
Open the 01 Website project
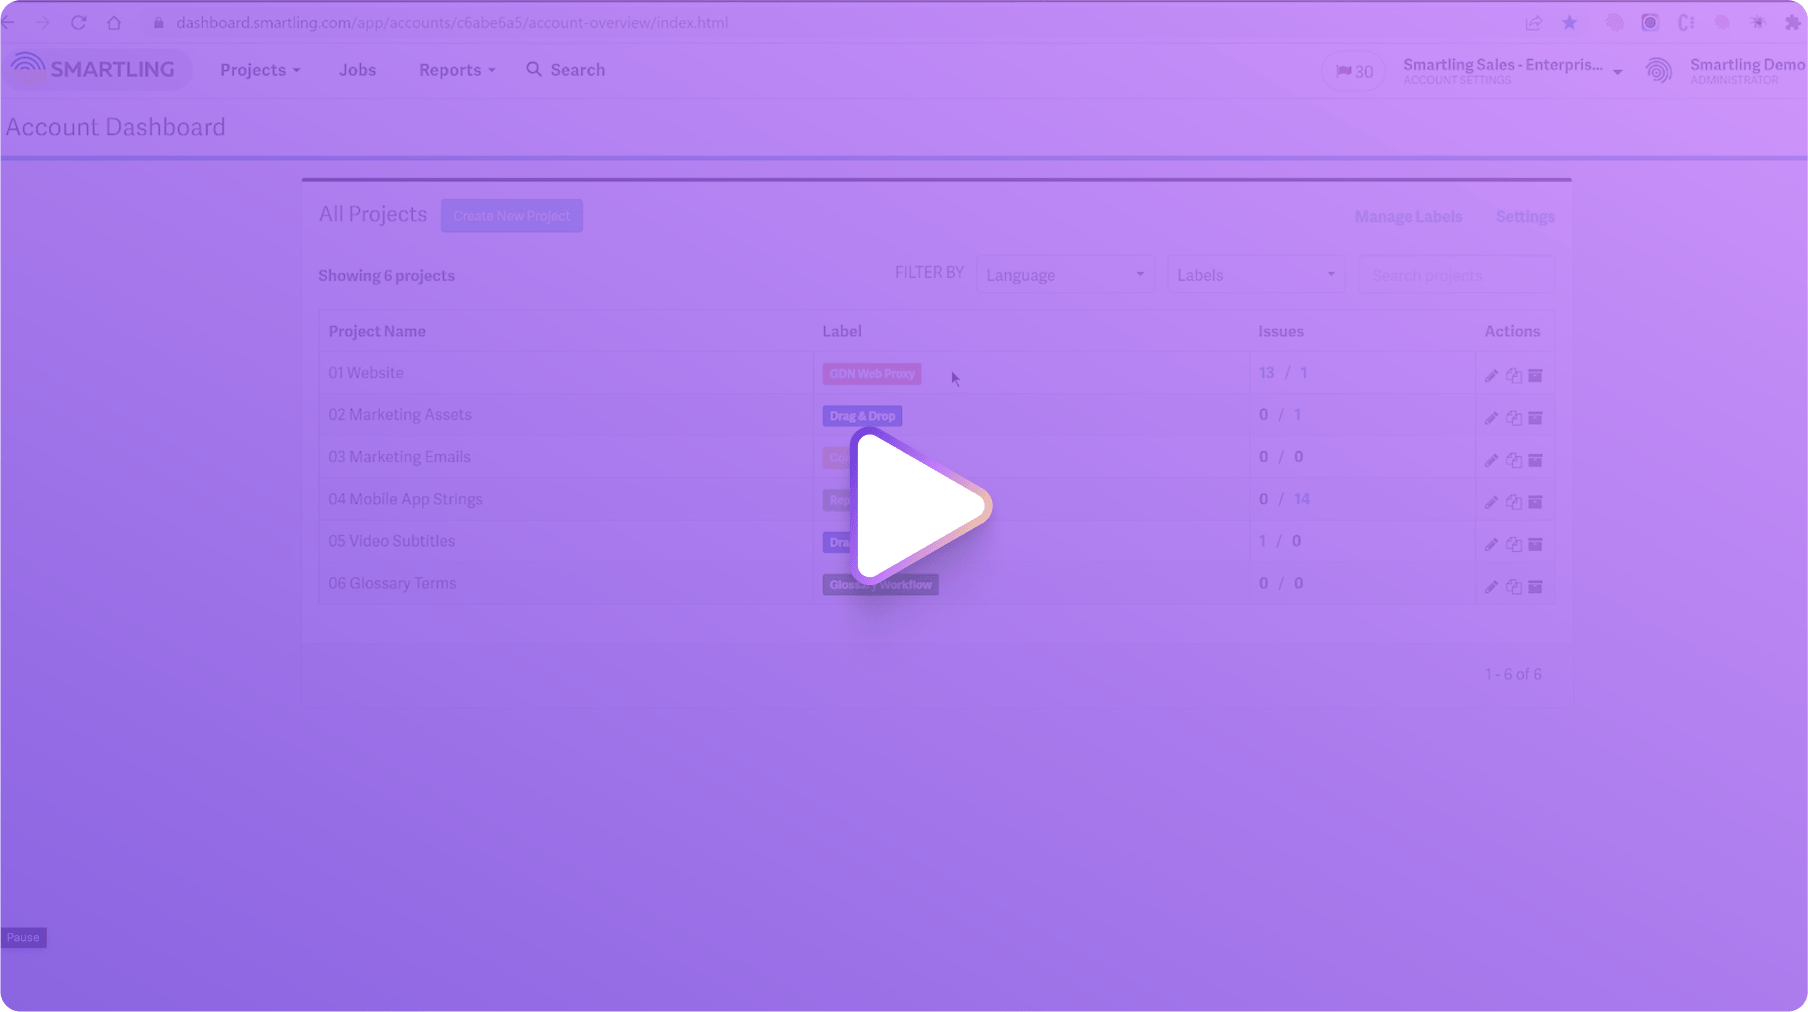(366, 373)
